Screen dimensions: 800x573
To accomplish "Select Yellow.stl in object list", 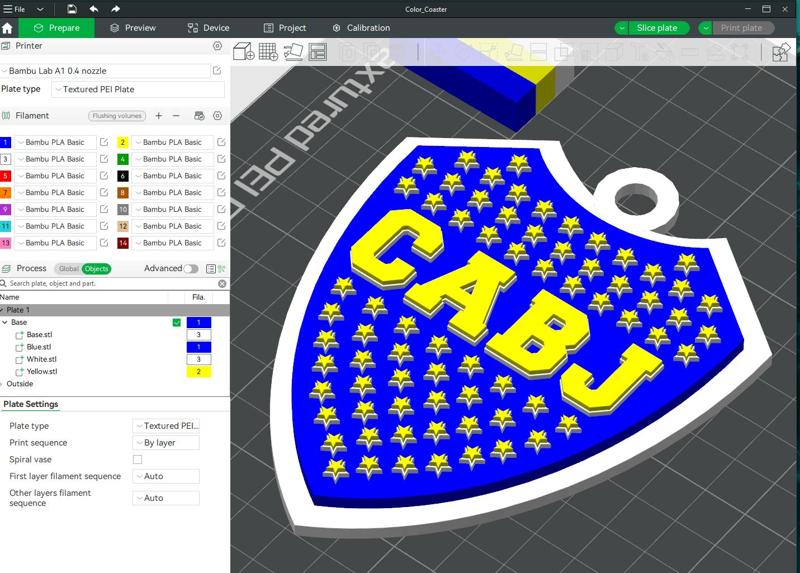I will pyautogui.click(x=42, y=371).
